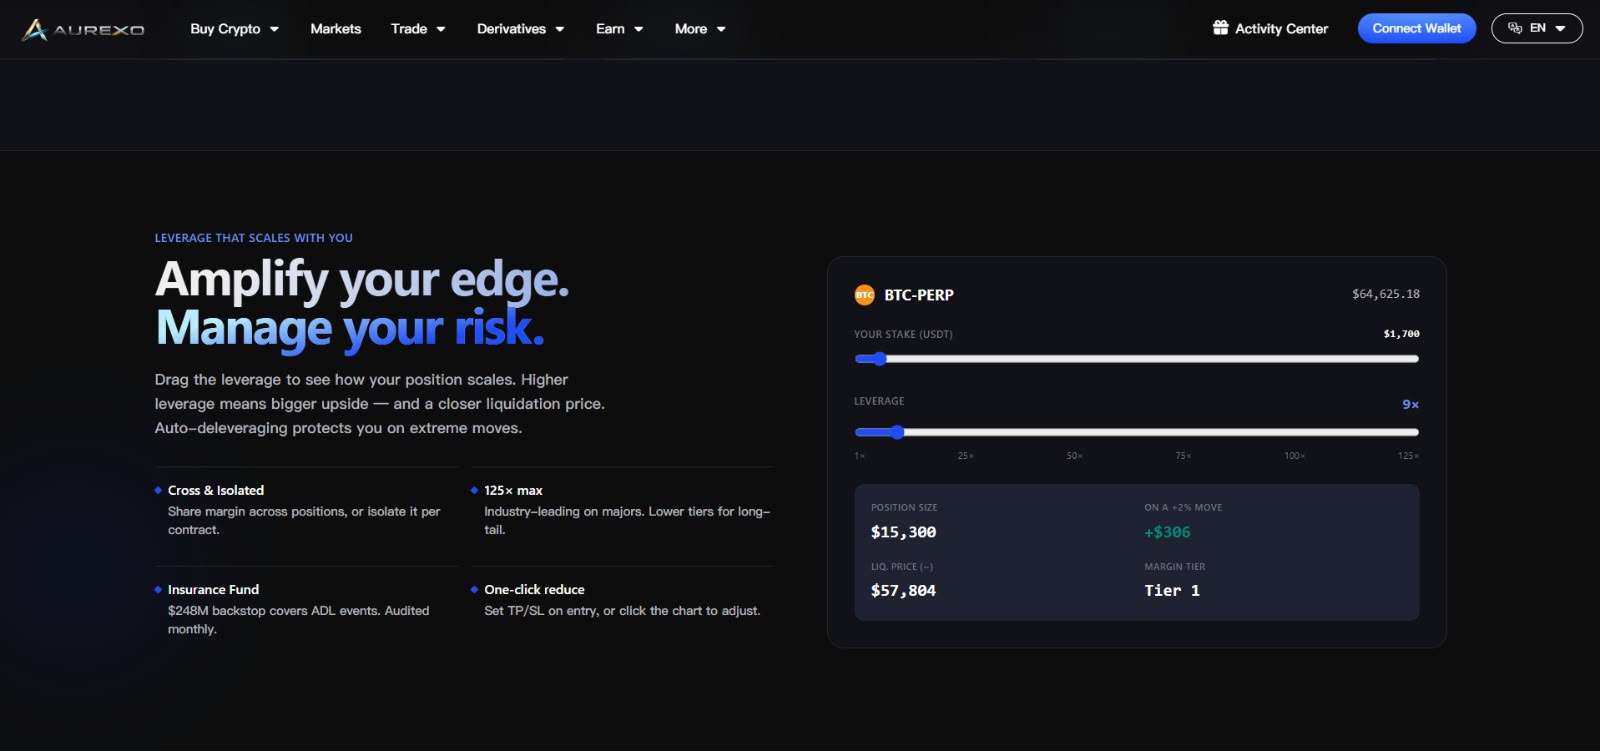
Task: Click the $1,700 stake value
Action: (1402, 334)
